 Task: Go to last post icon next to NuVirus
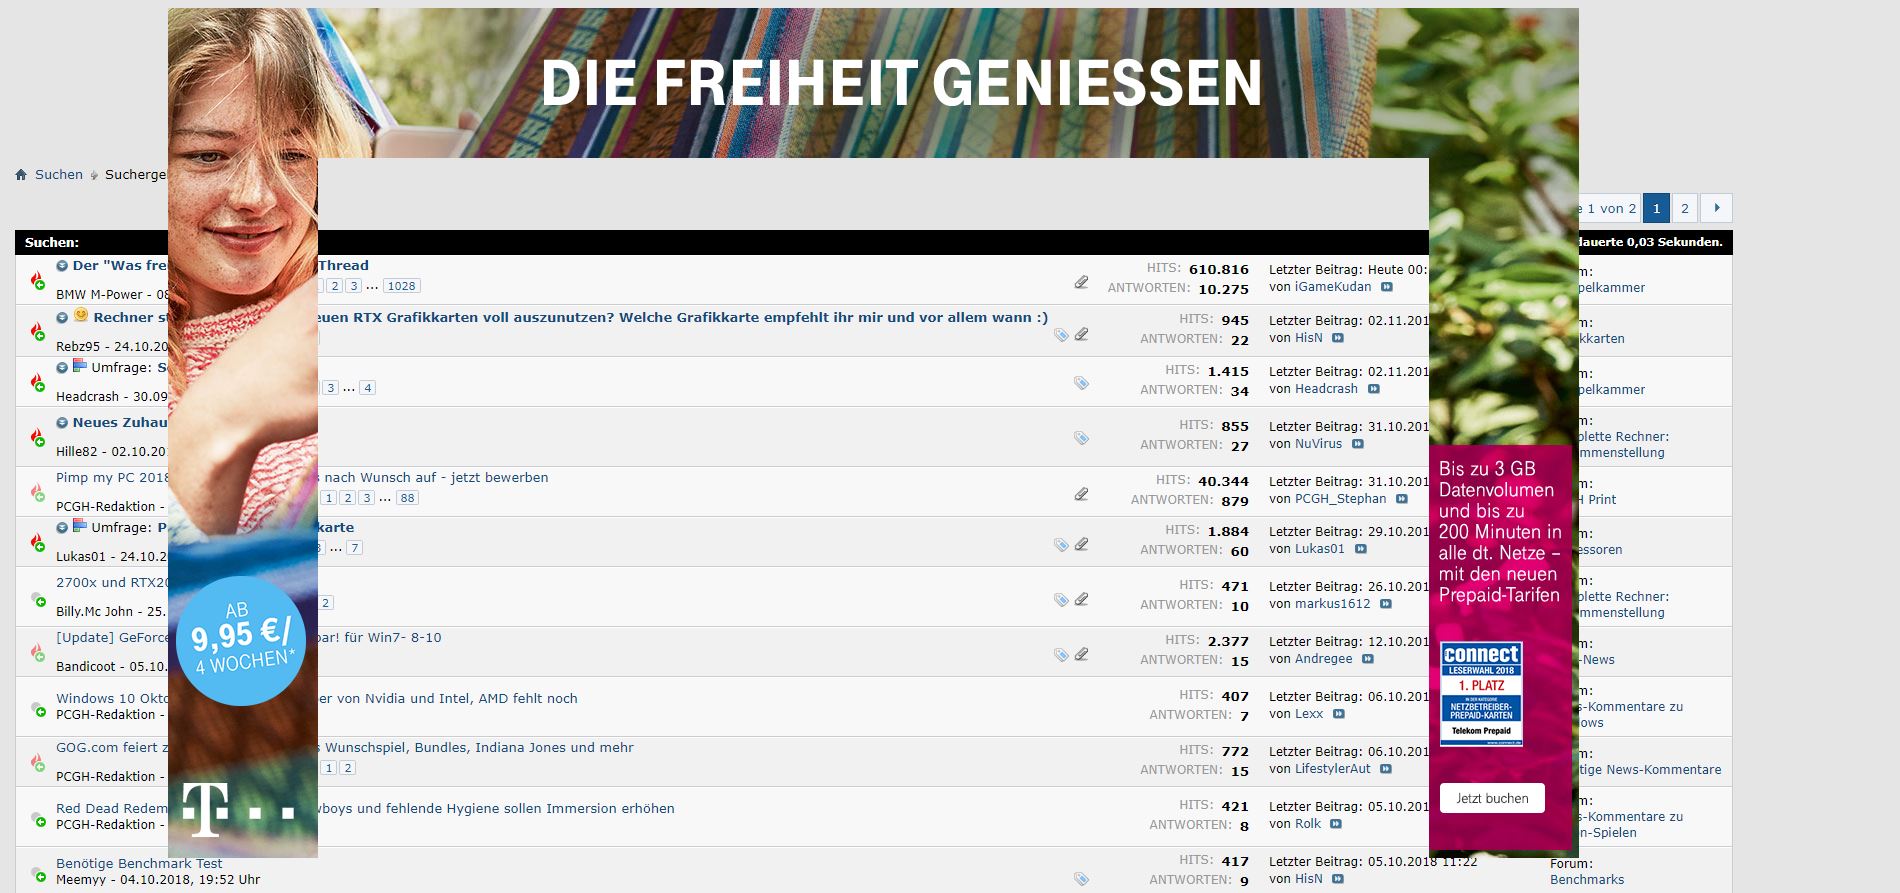[x=1357, y=444]
